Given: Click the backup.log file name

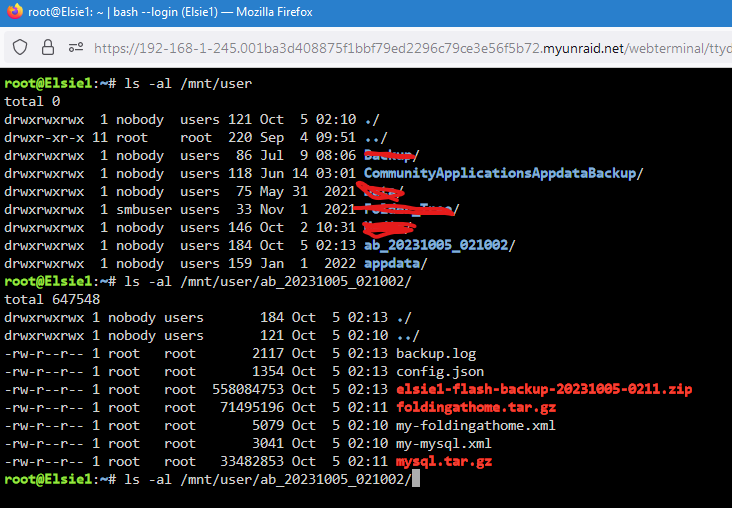Looking at the screenshot, I should pos(436,353).
